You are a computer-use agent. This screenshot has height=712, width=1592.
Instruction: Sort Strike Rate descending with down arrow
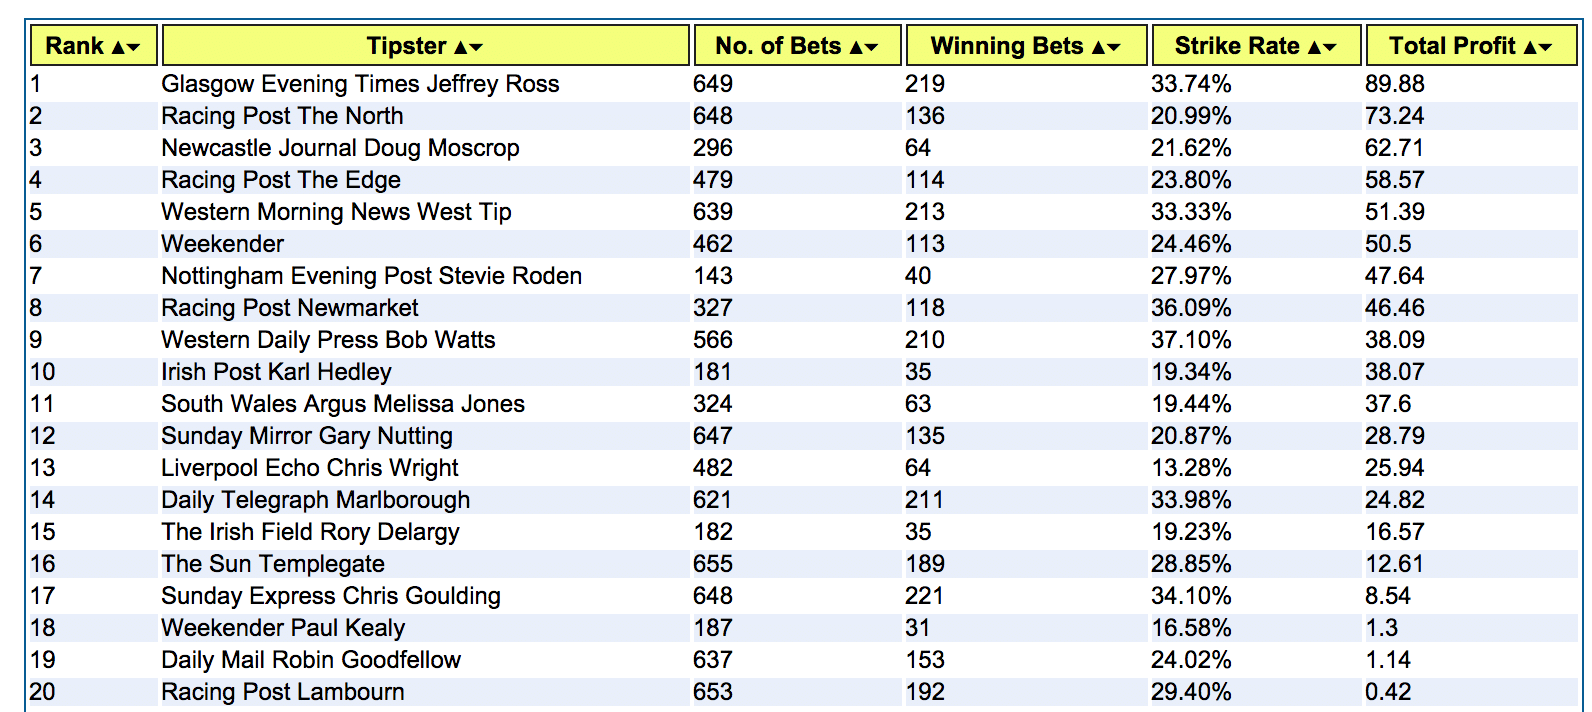point(1330,47)
